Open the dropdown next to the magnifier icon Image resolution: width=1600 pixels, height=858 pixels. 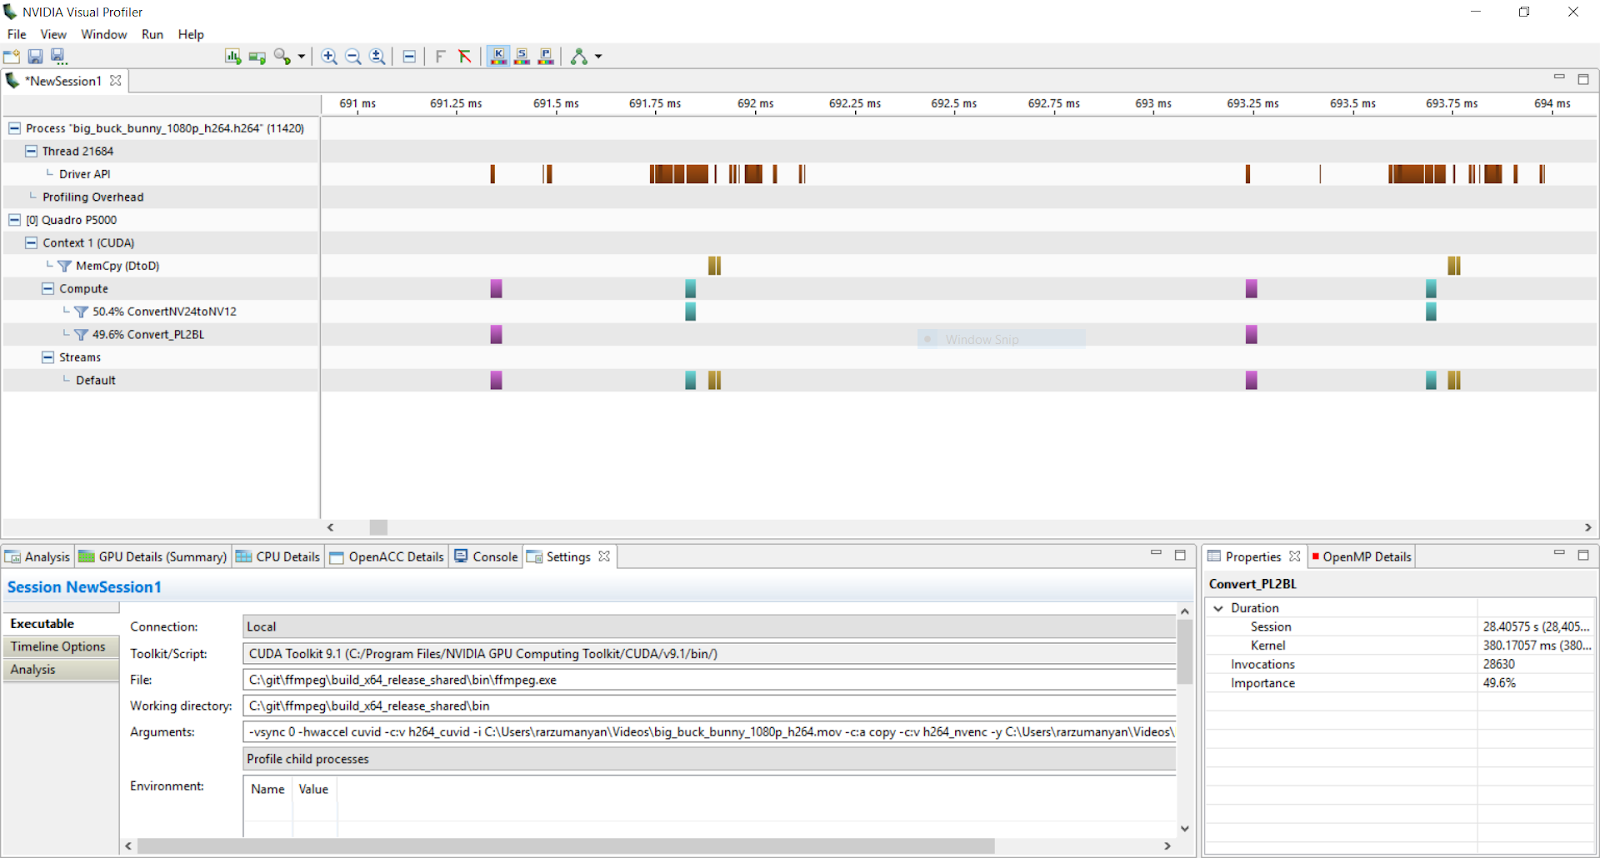point(301,57)
